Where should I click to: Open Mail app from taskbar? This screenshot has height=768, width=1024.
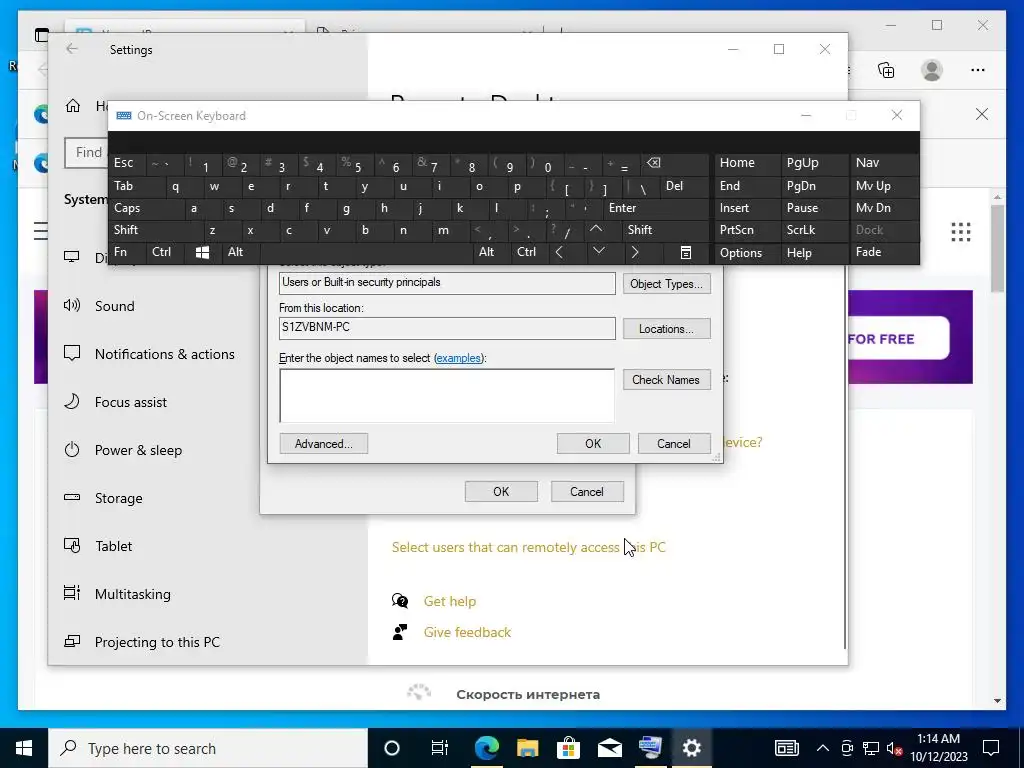click(x=610, y=748)
